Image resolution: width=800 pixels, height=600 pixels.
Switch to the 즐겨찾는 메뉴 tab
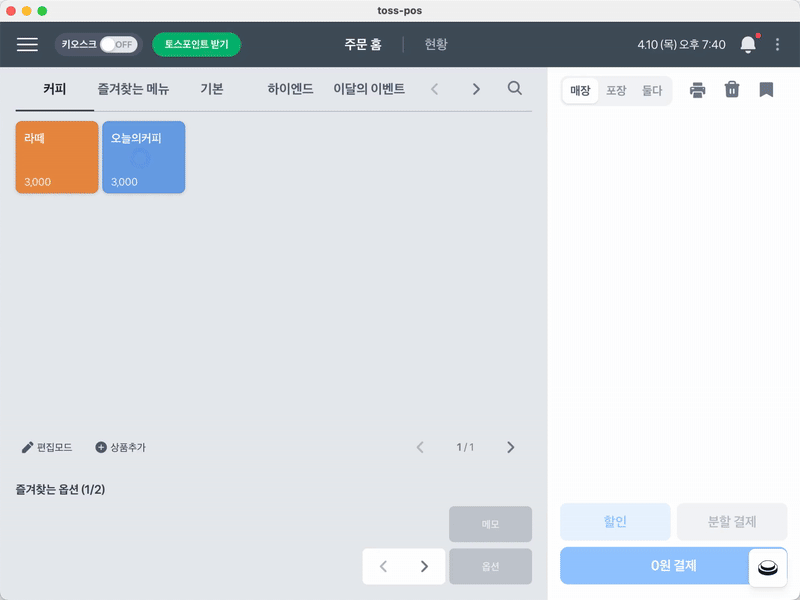133,89
